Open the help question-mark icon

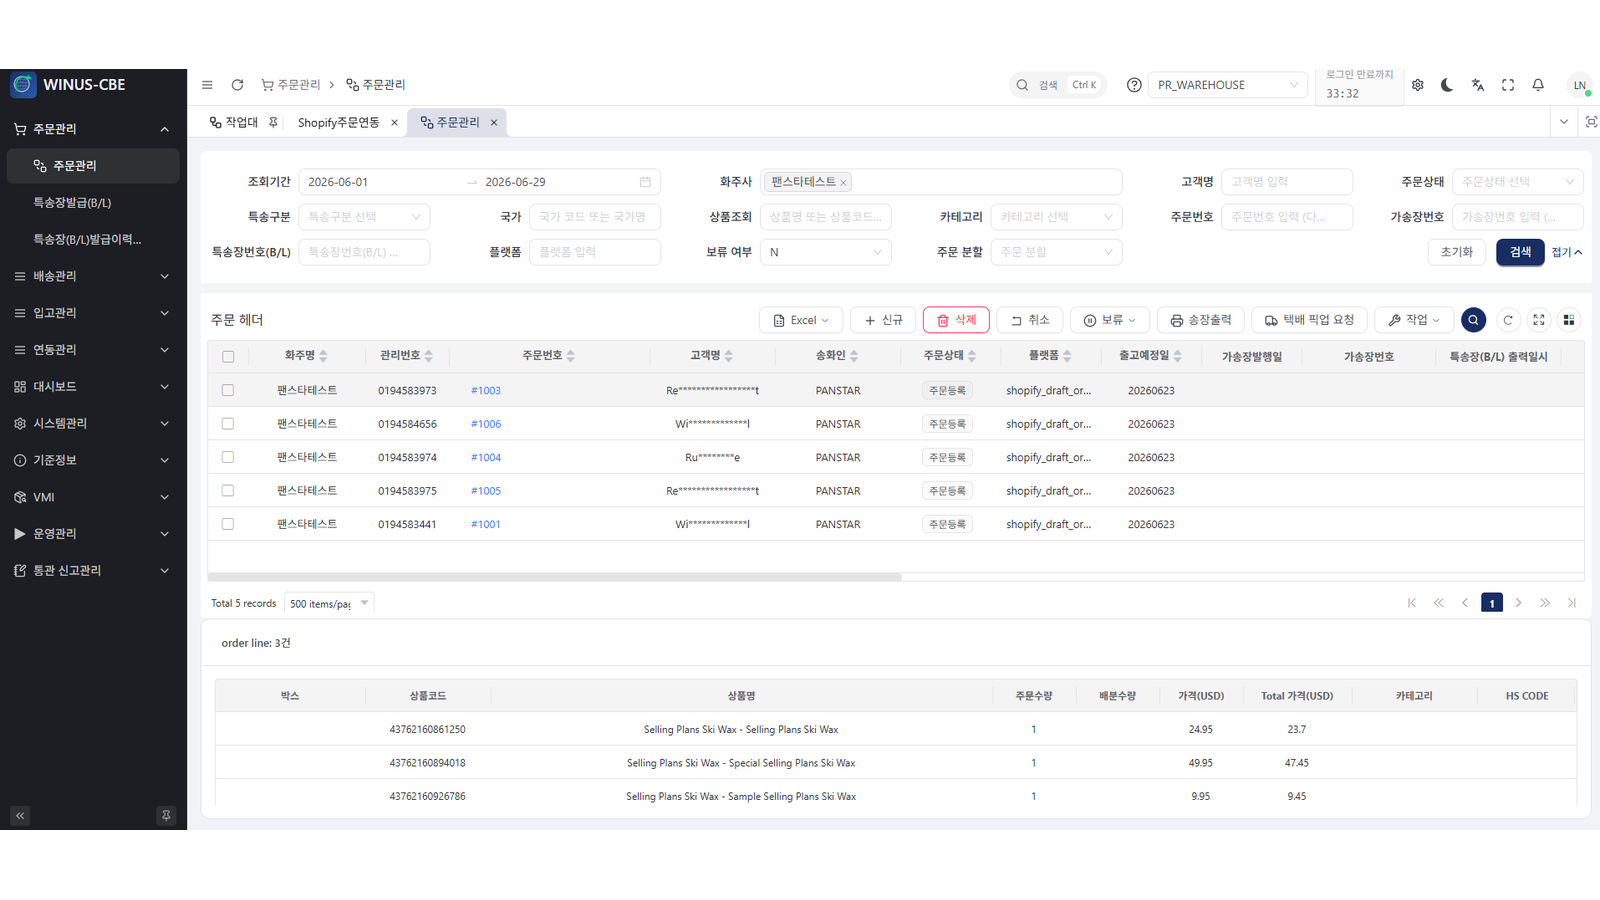1134,85
